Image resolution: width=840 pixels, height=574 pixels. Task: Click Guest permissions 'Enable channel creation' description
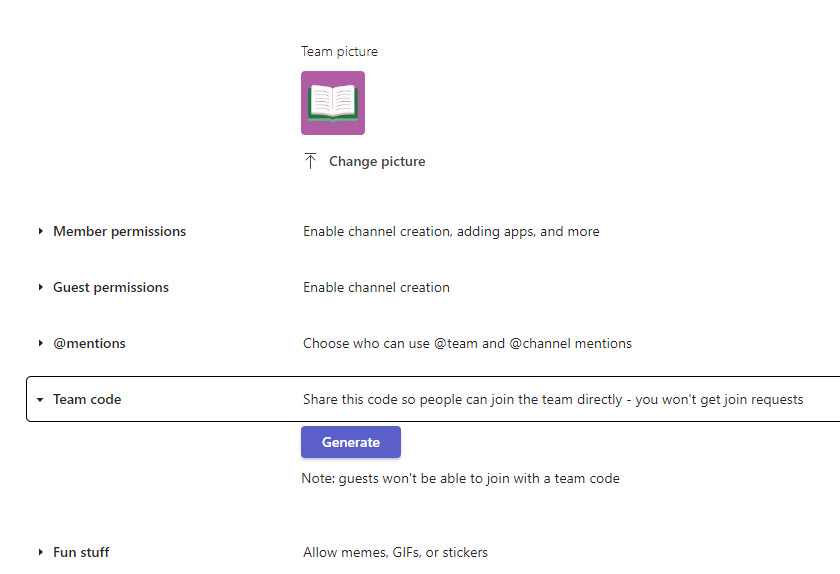click(x=376, y=287)
